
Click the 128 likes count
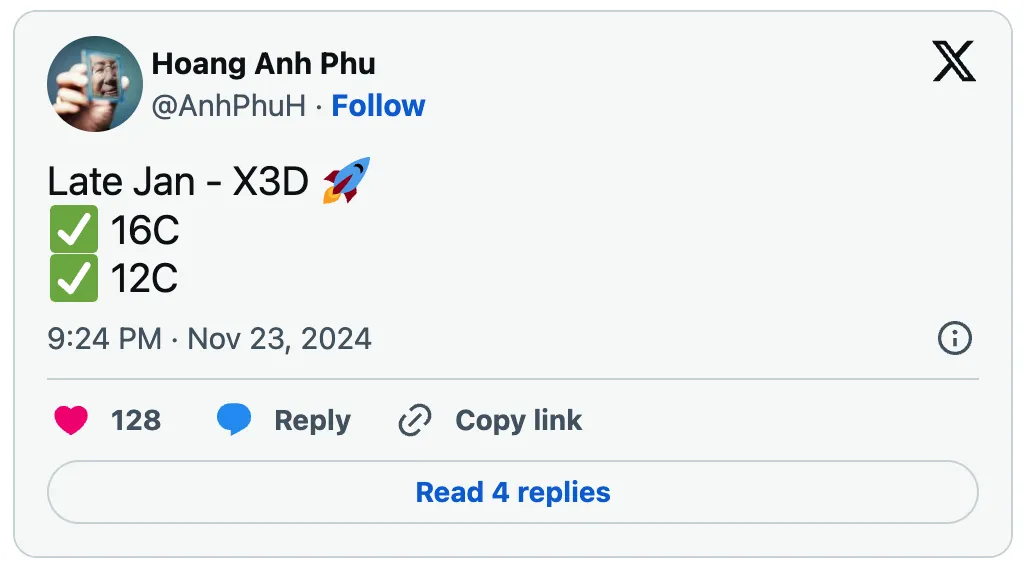136,420
